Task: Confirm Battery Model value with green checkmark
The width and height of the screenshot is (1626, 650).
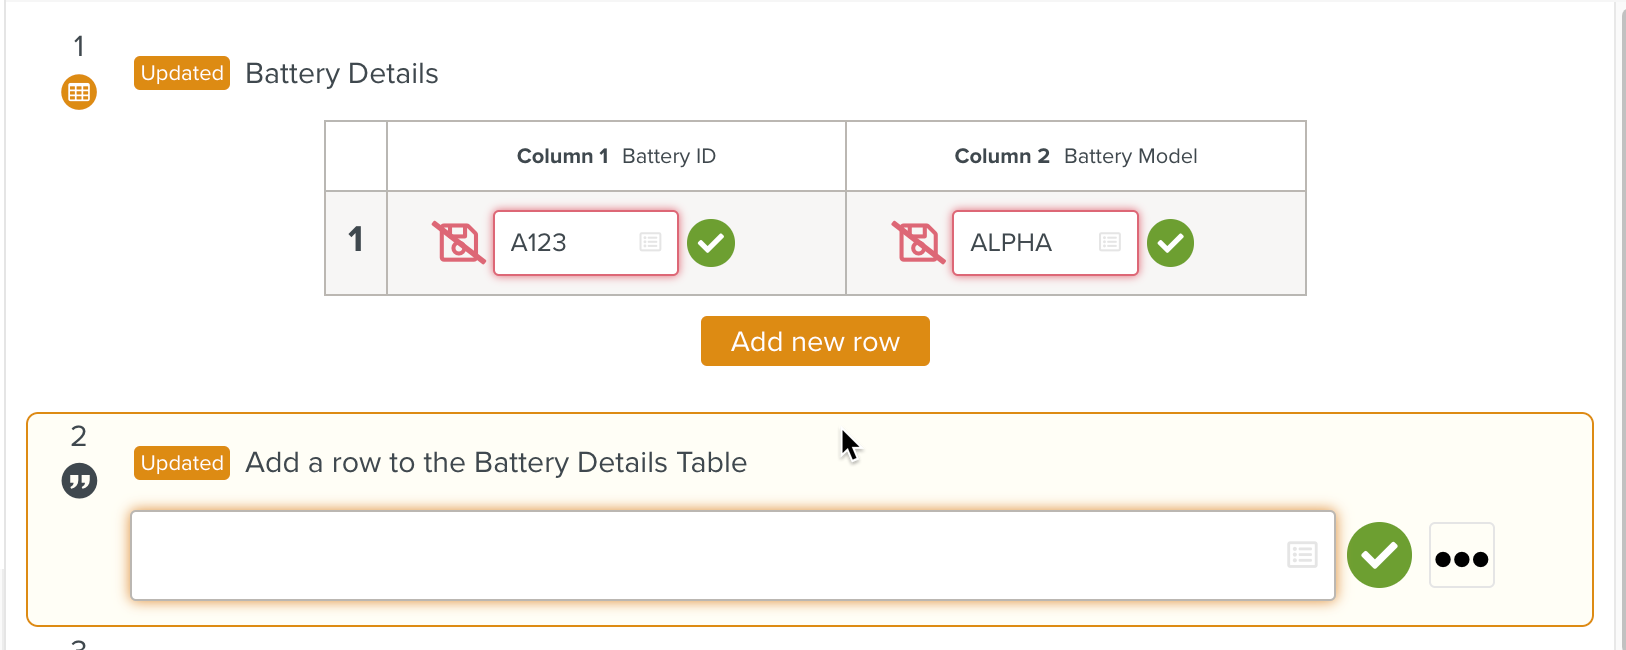Action: 1170,243
